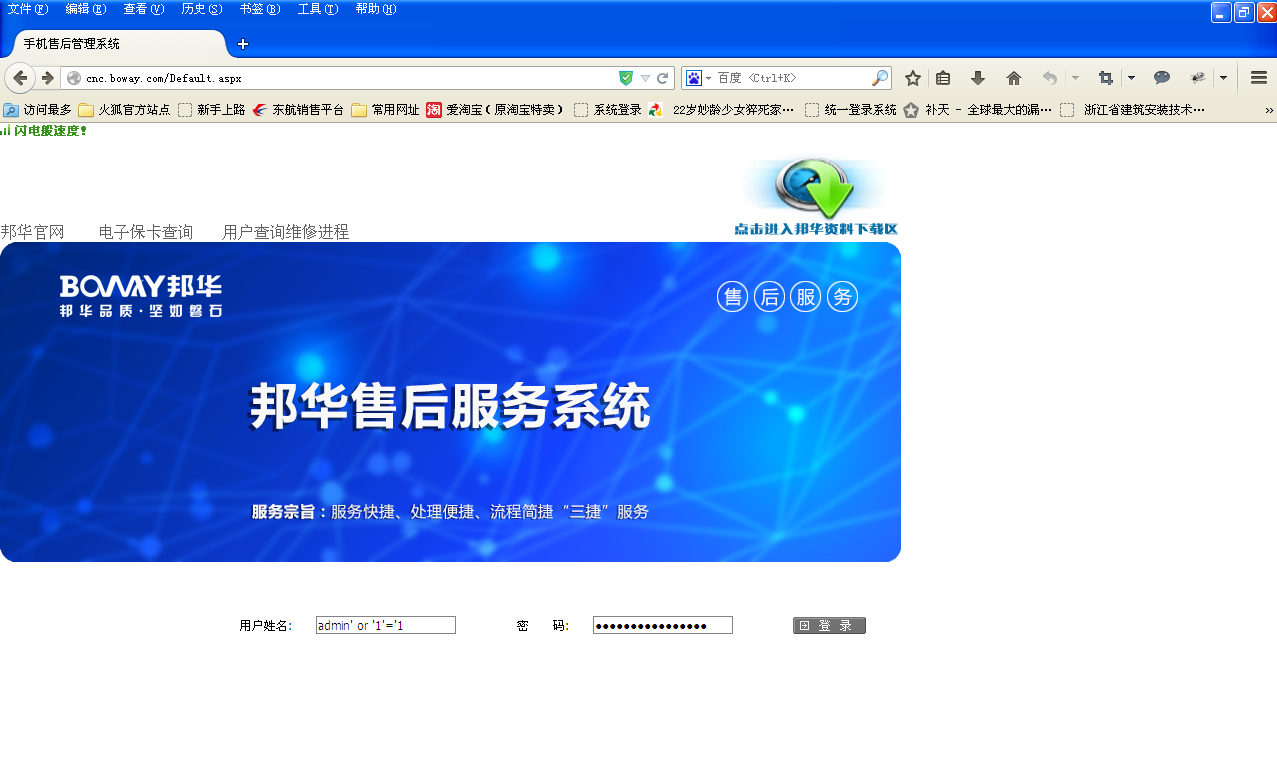1277x767 pixels.
Task: Restore the browser window size
Action: (x=1244, y=12)
